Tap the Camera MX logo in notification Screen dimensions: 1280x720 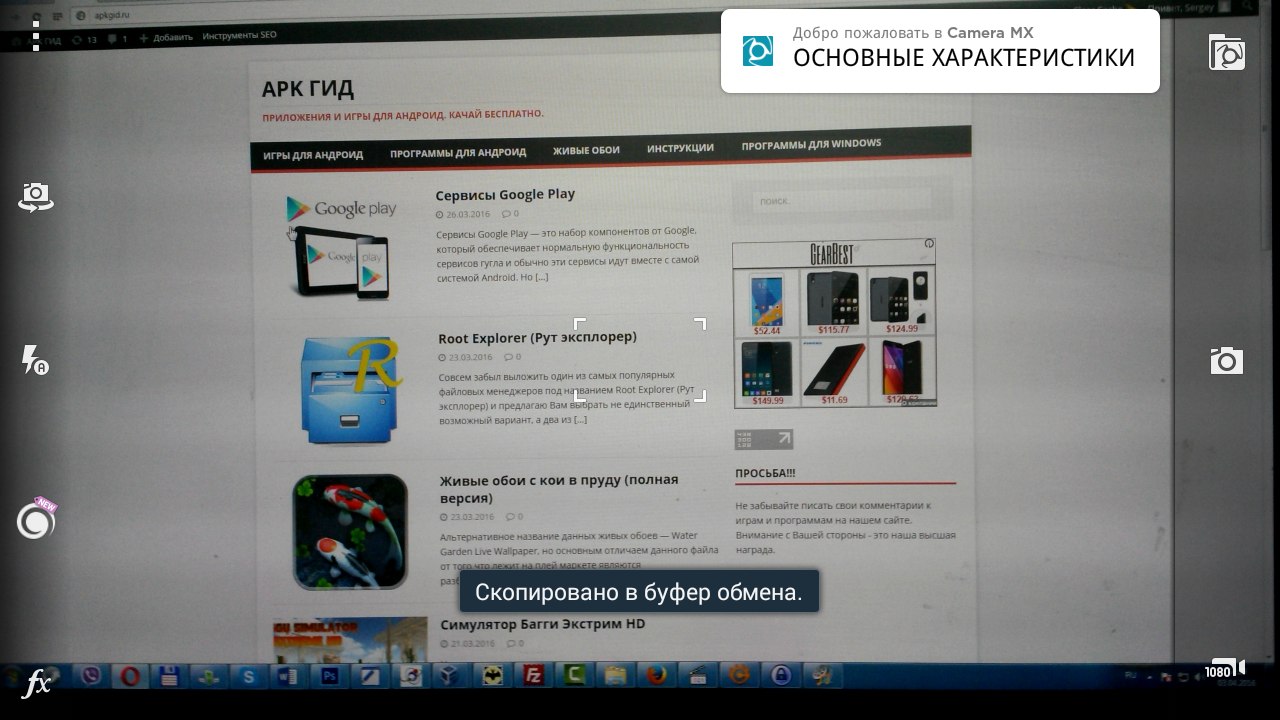point(758,51)
